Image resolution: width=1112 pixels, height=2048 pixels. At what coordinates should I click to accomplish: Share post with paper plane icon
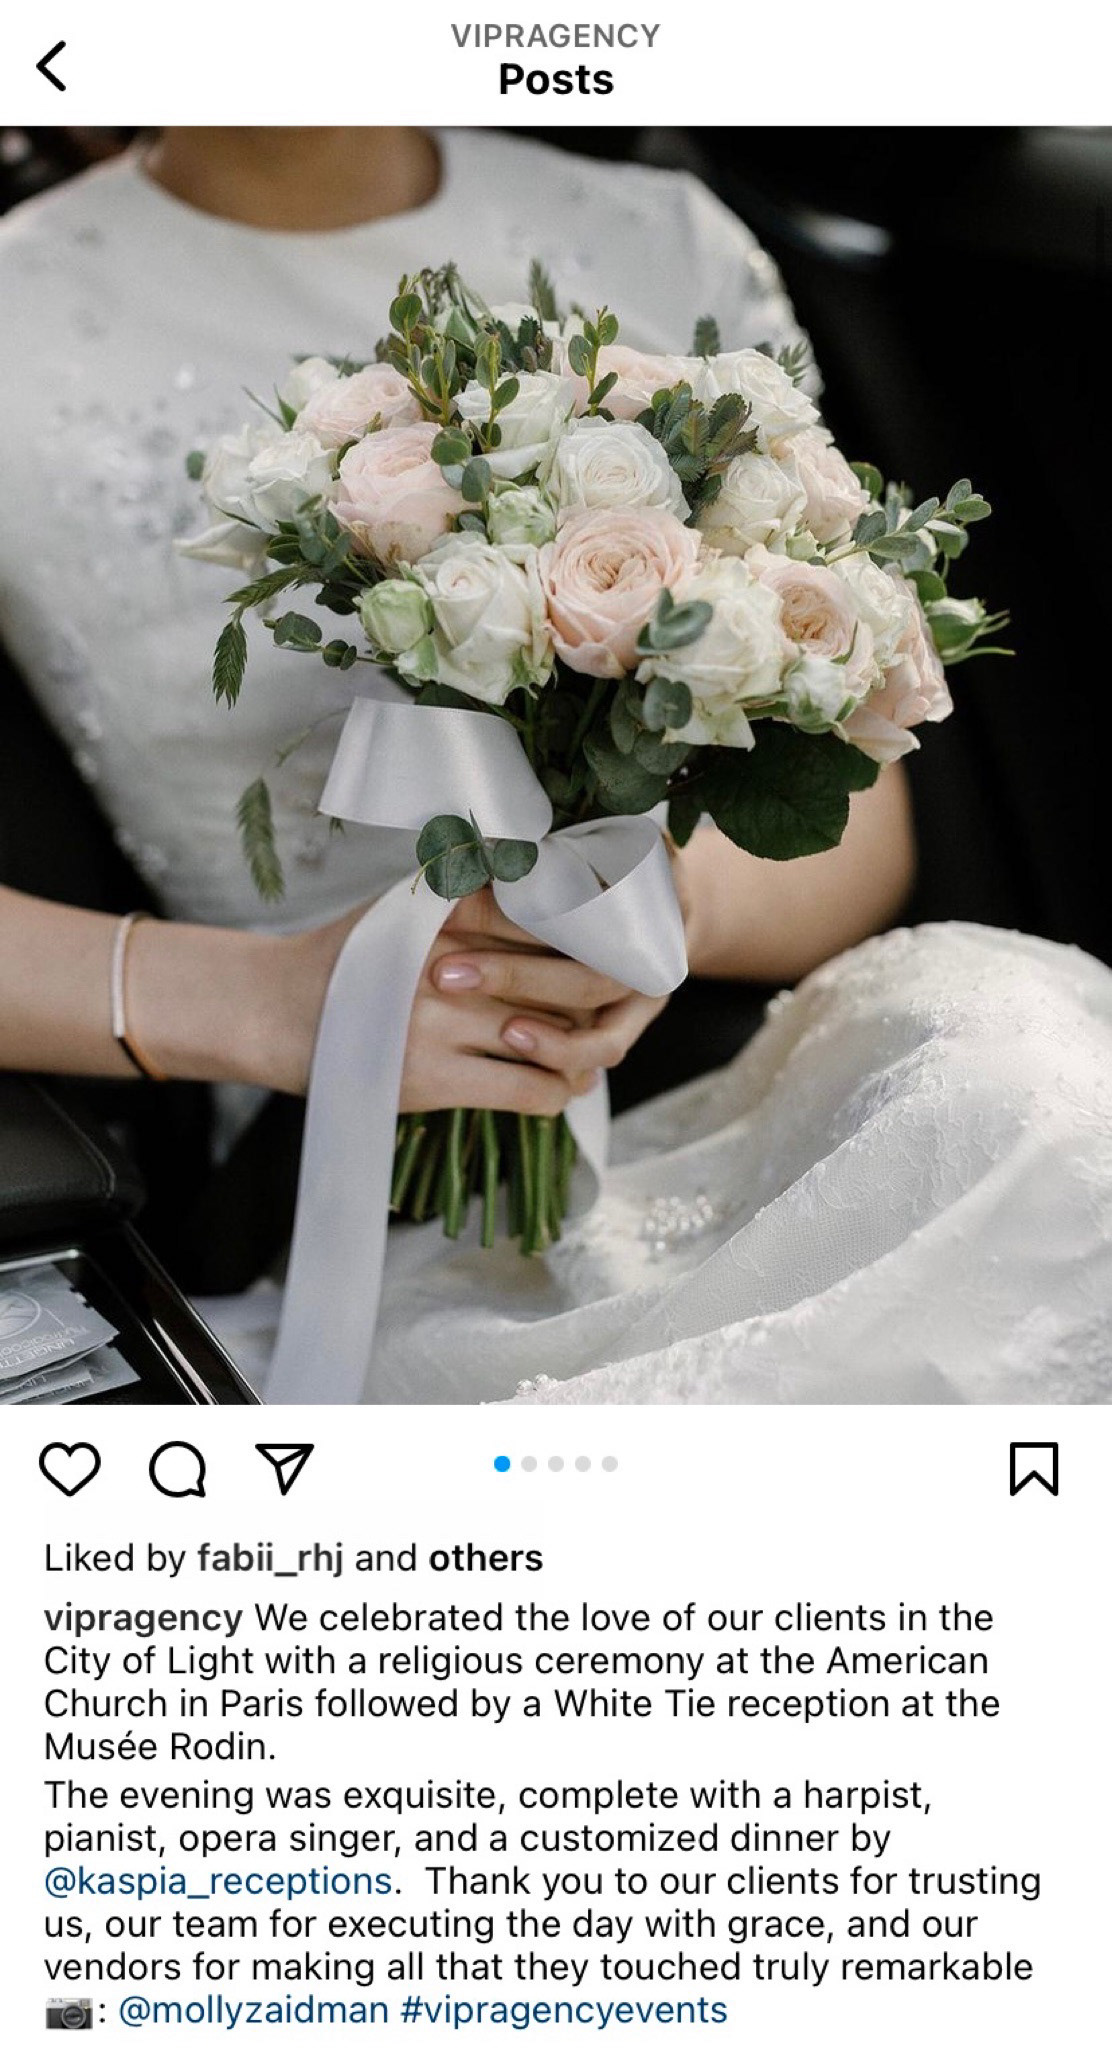click(x=286, y=1469)
